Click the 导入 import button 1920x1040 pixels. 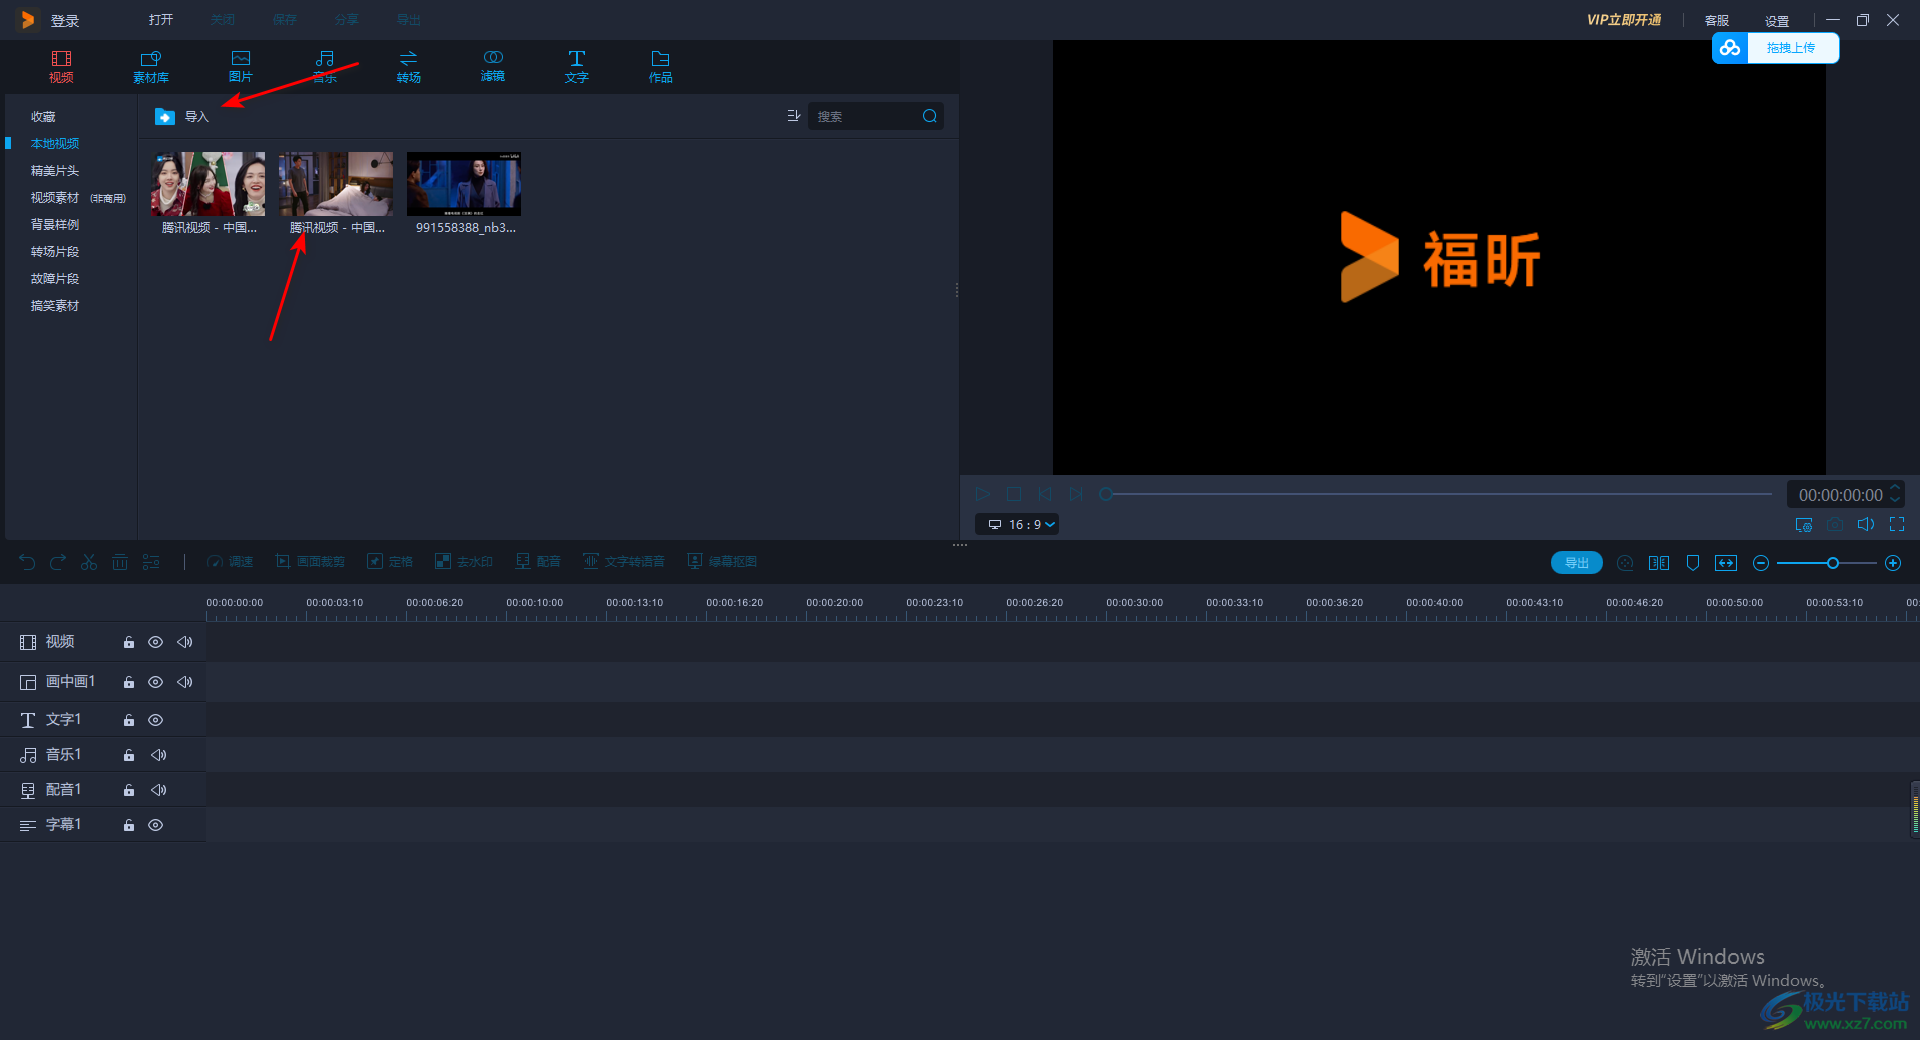(x=182, y=117)
